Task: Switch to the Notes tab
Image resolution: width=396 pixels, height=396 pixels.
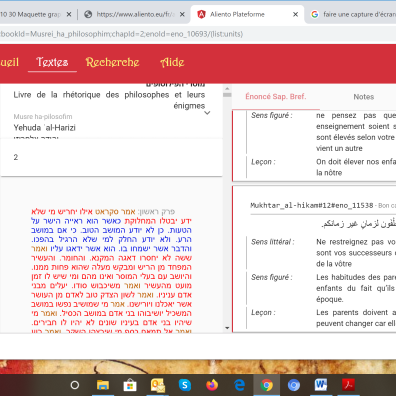Action: pyautogui.click(x=363, y=97)
